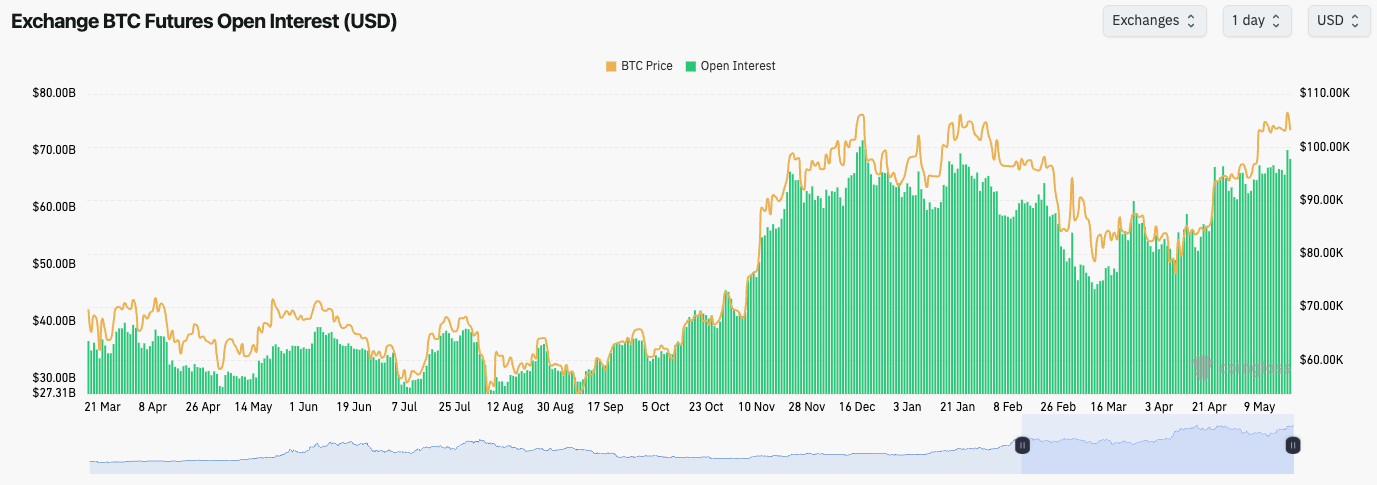Click the $80.00B left axis label

(54, 93)
